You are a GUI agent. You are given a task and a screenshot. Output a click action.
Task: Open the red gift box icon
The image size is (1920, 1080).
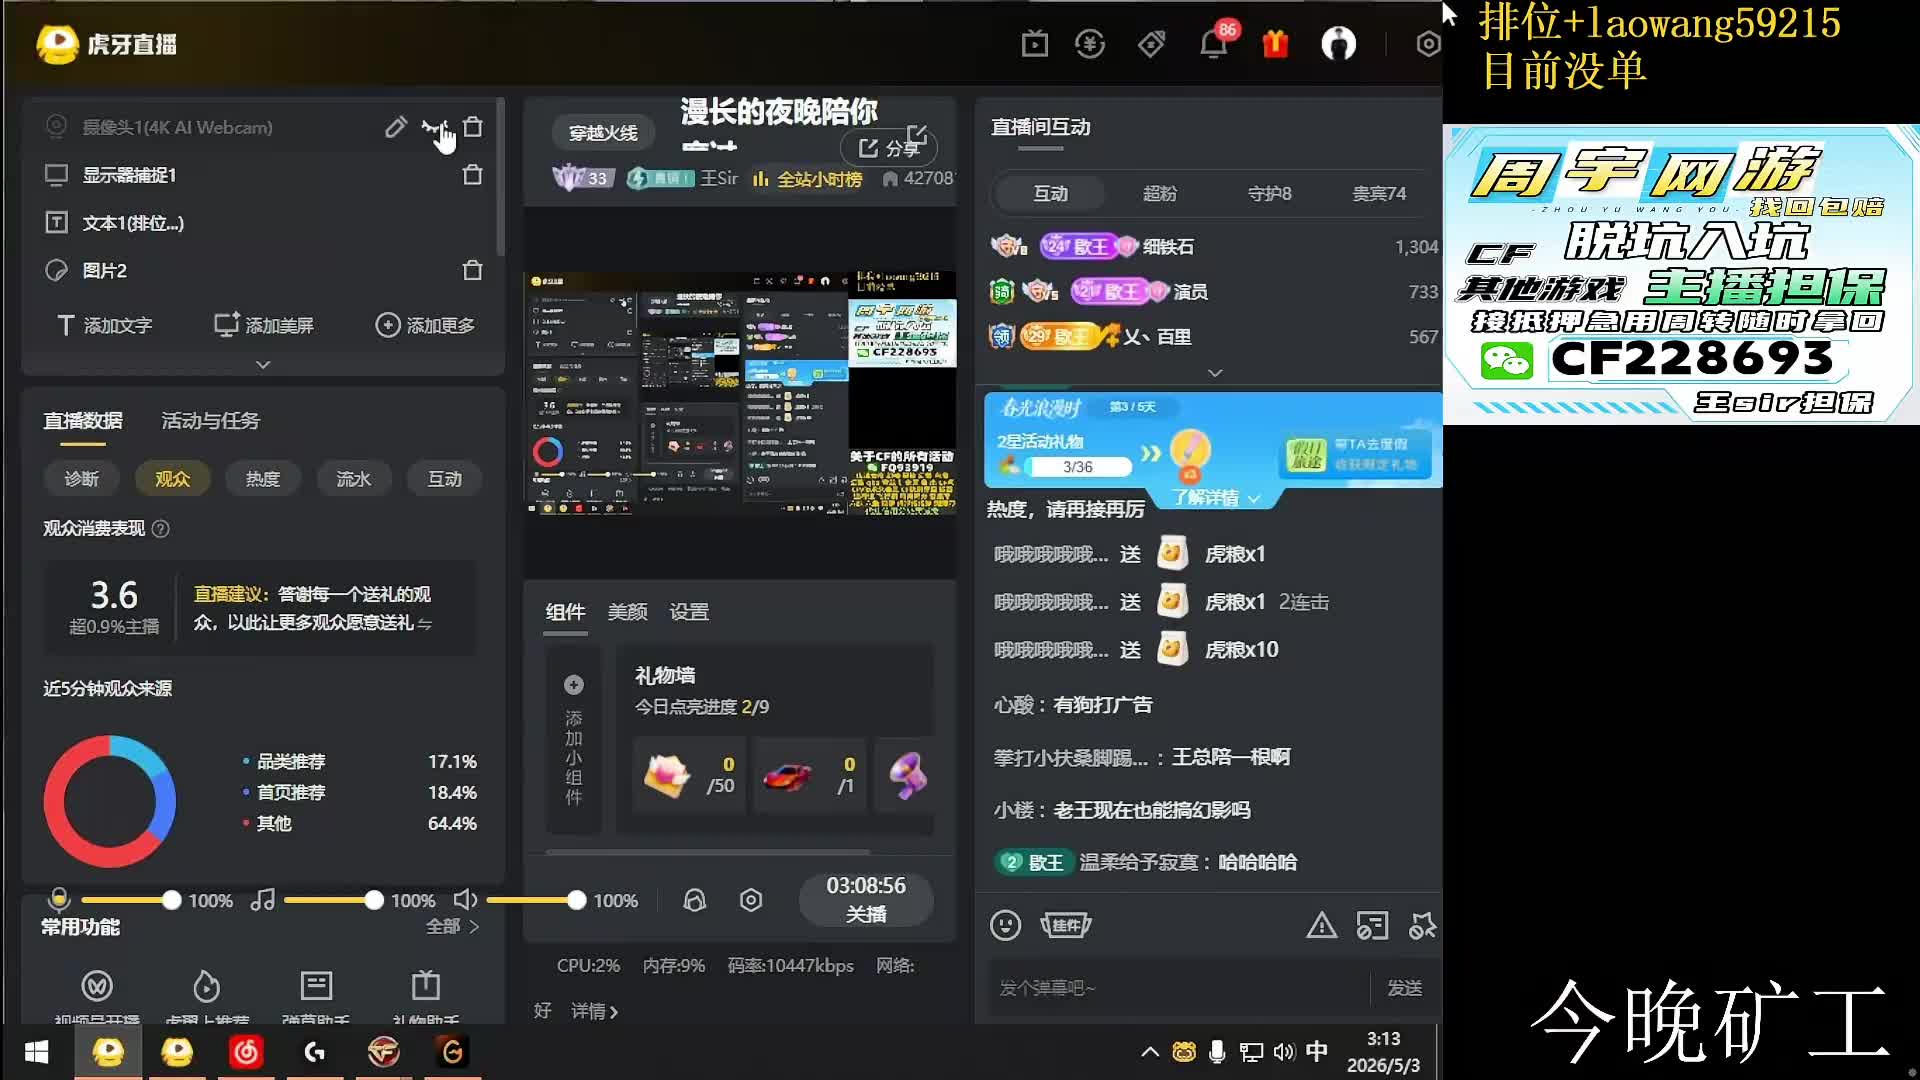1275,44
